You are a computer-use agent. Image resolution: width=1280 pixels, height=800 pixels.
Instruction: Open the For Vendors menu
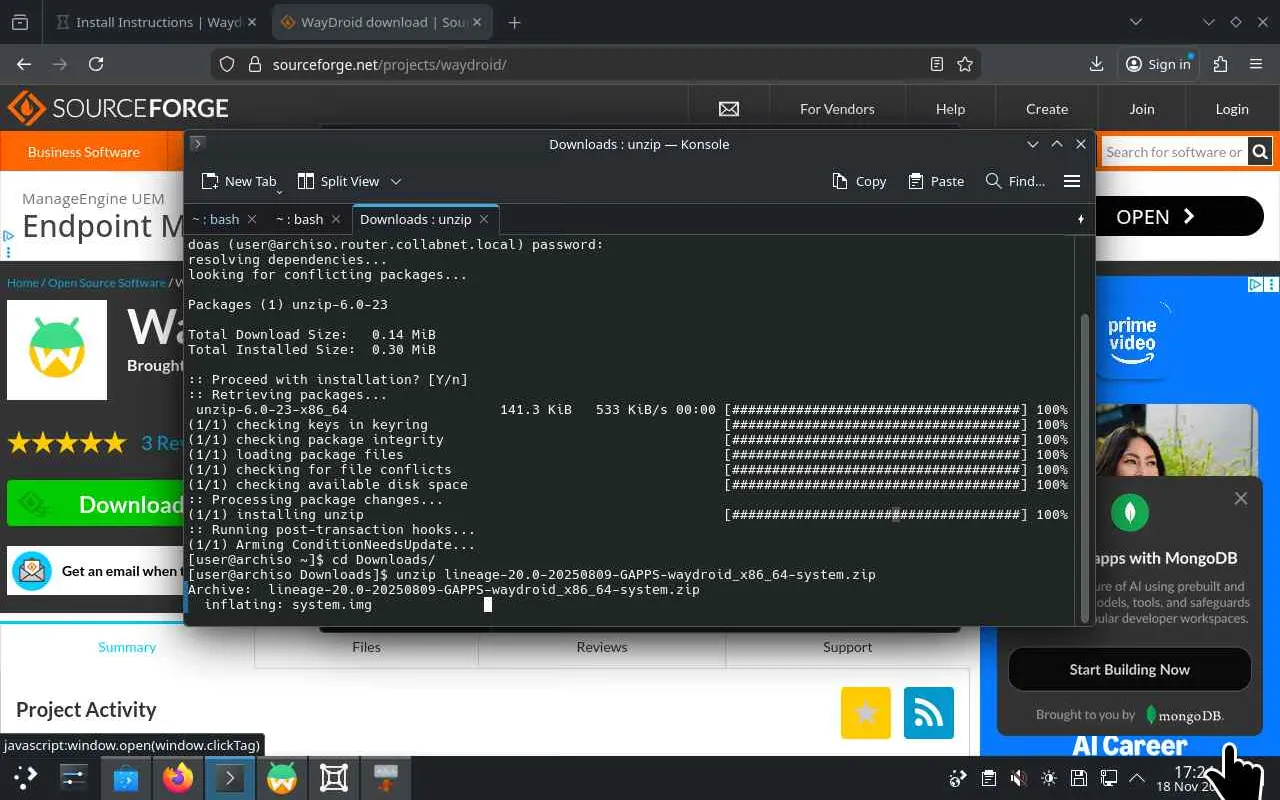(x=837, y=109)
